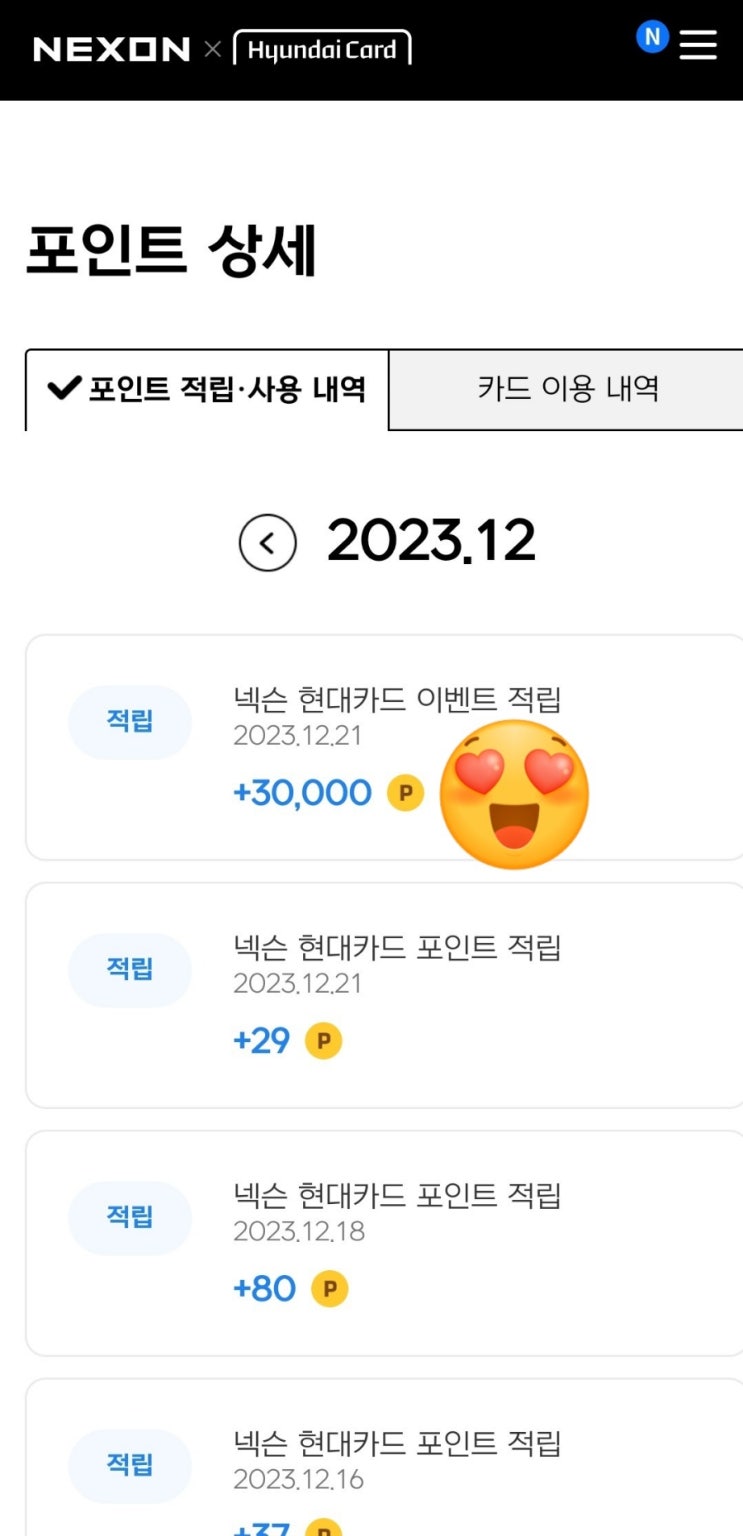The image size is (743, 1536).
Task: Click the Hyundai Card logo
Action: coord(322,49)
